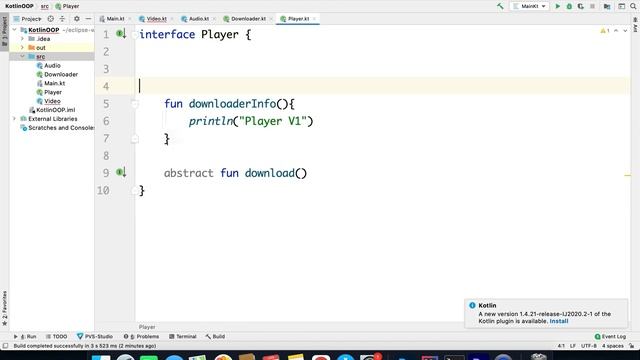This screenshot has height=360, width=640.
Task: Click the yellow warning stripe marker
Action: coord(627,175)
